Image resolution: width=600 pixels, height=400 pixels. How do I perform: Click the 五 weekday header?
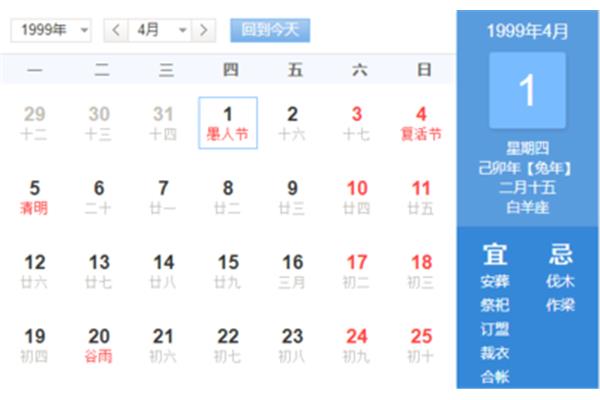coord(295,70)
